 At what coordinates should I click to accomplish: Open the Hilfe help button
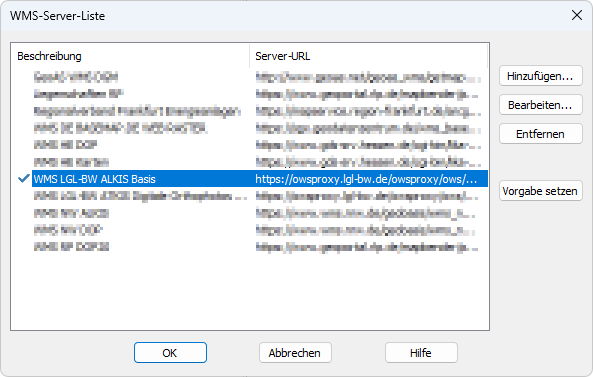point(421,353)
